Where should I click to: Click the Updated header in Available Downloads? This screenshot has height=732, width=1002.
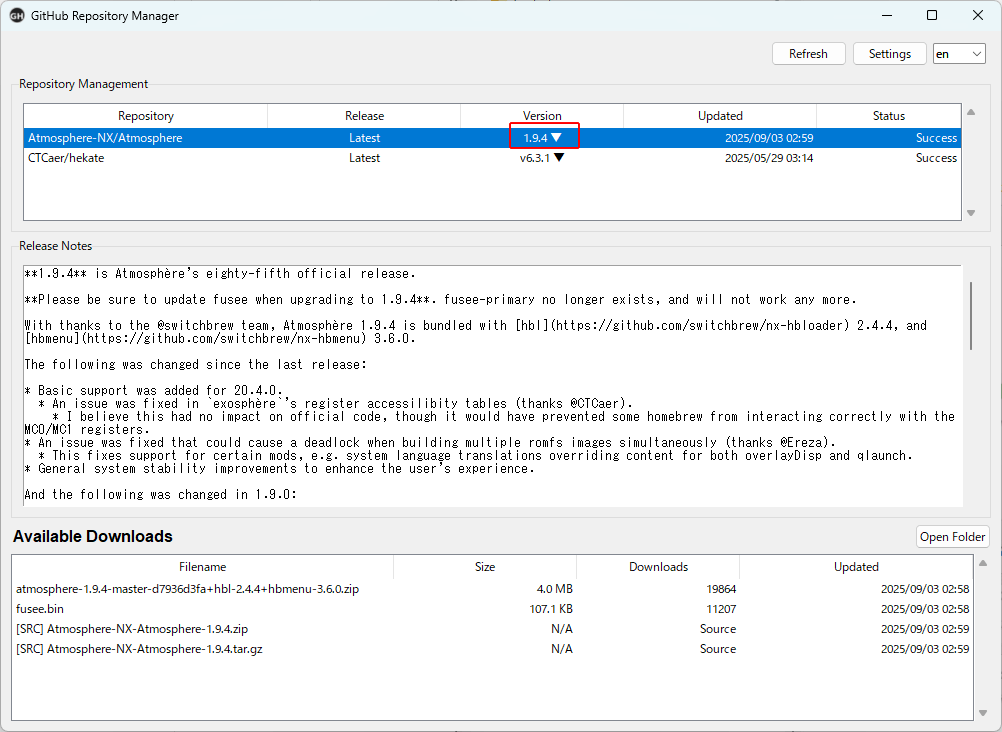point(856,567)
